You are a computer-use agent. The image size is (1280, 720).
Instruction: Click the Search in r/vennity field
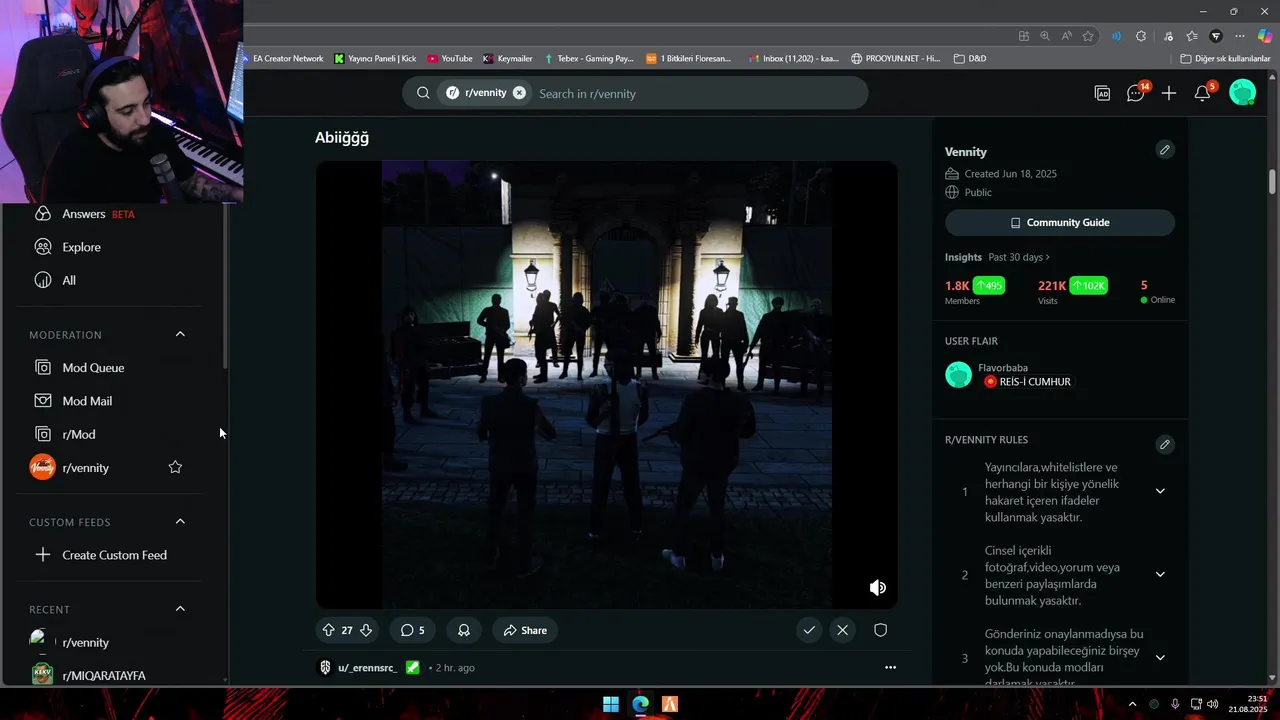coord(697,93)
